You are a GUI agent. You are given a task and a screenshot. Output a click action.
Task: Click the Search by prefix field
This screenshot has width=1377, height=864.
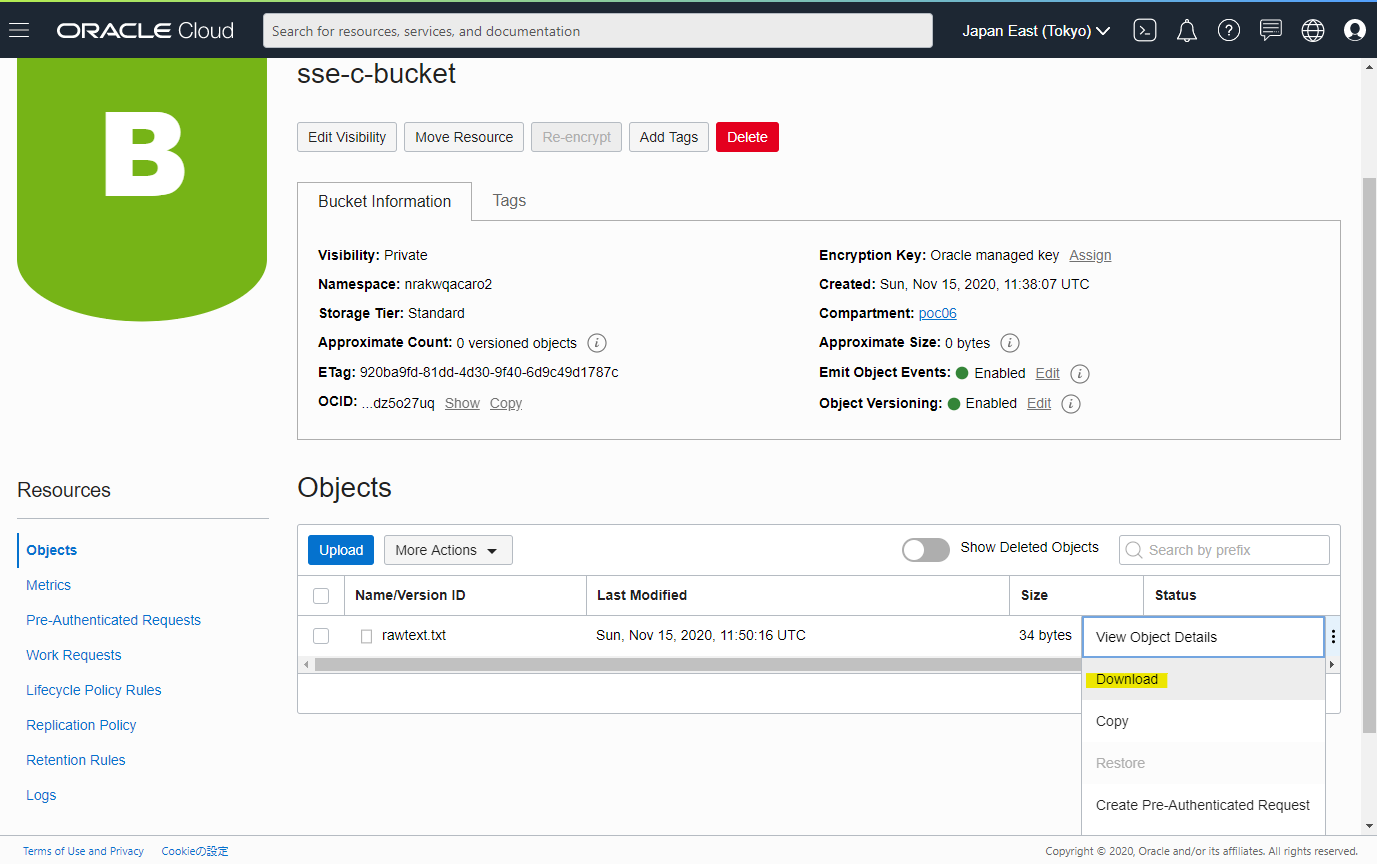coord(1224,550)
